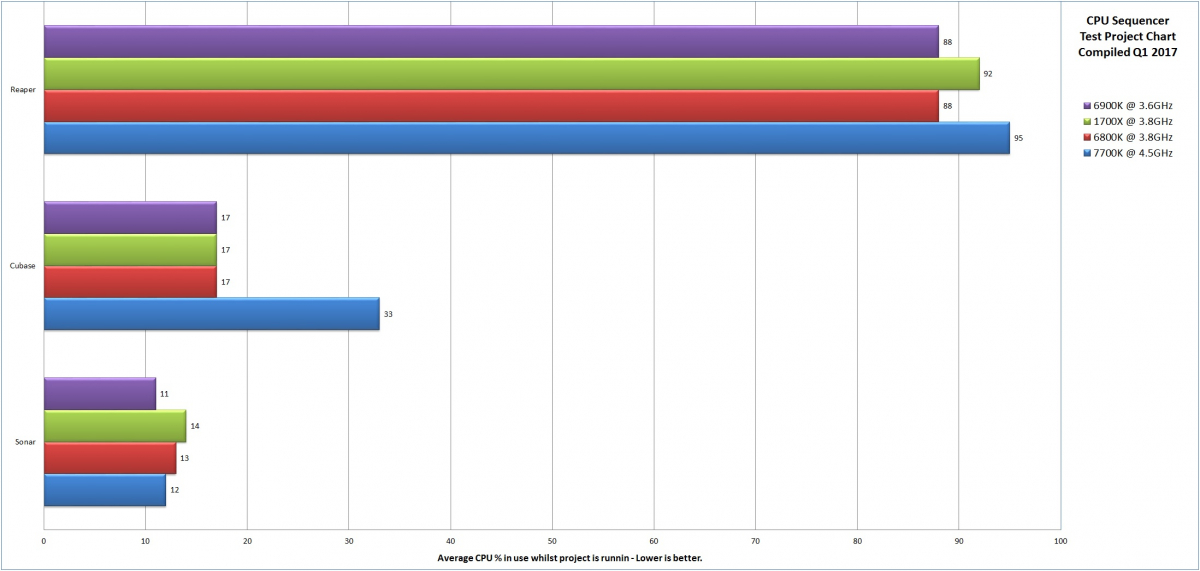Screen dimensions: 1200x571
Task: Click the purple 6900K legend color swatch
Action: (x=1086, y=105)
